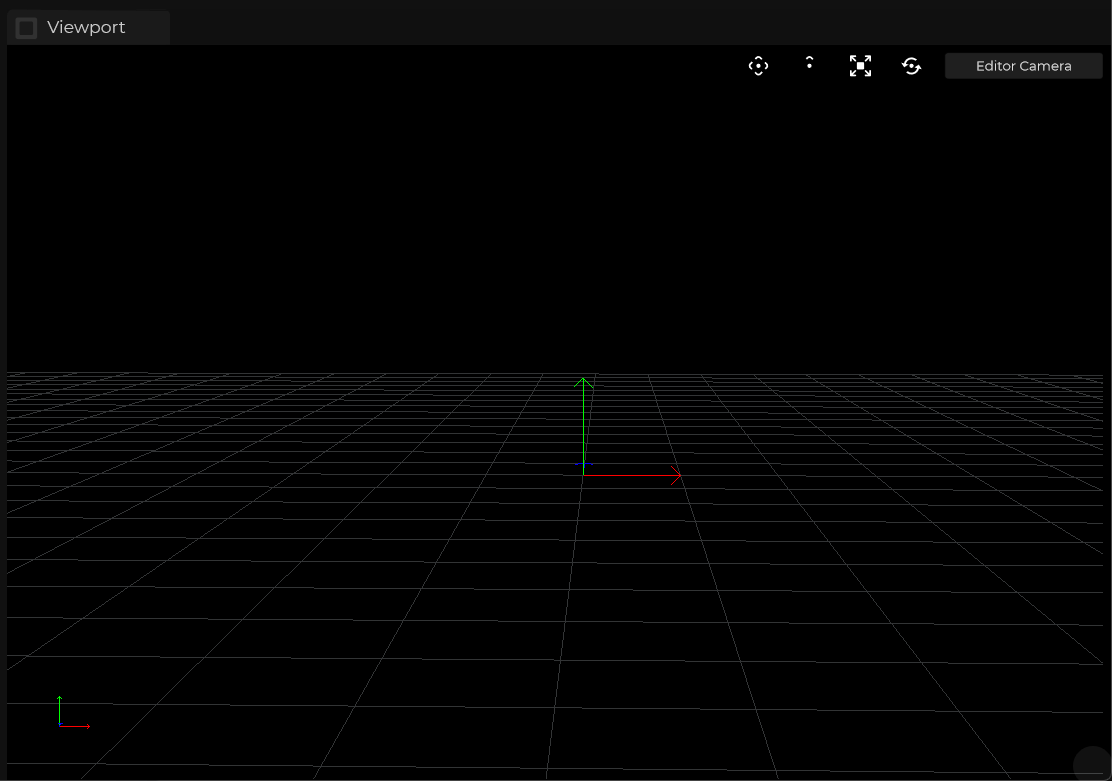Click the square icon on Viewport tab
The width and height of the screenshot is (1112, 781).
(27, 28)
